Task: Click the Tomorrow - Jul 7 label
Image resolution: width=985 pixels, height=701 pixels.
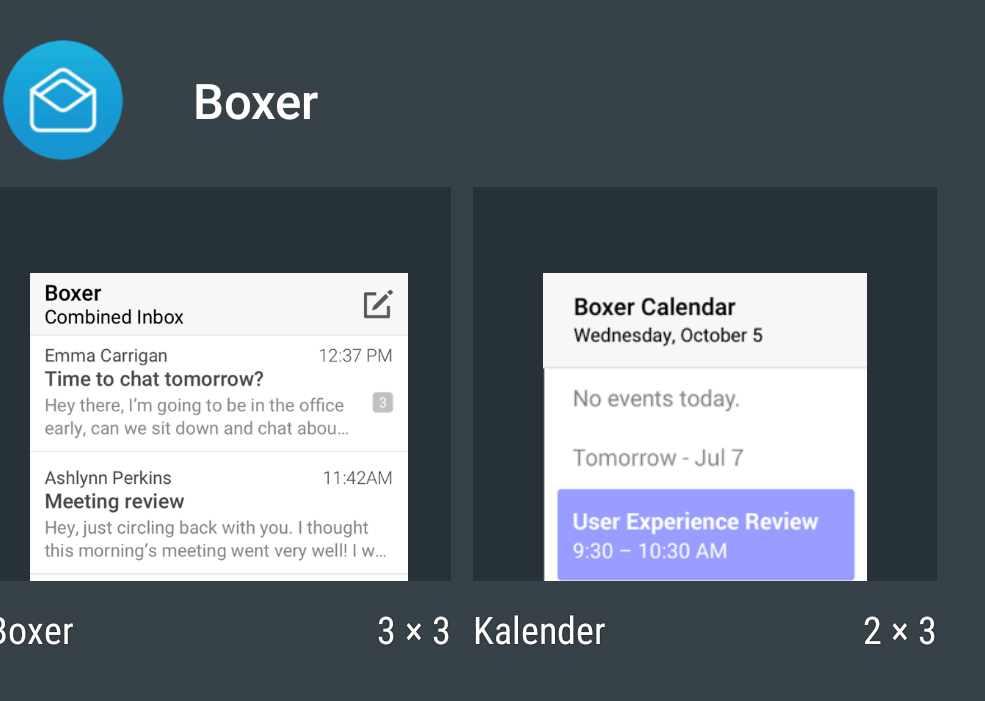Action: (658, 458)
